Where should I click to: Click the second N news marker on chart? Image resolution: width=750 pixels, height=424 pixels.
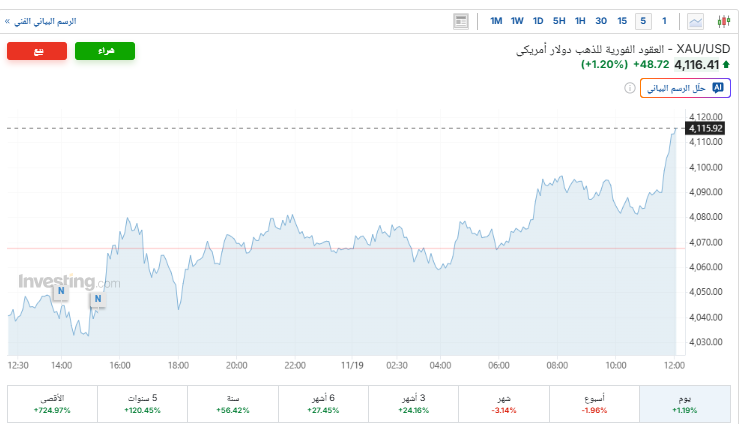pos(97,298)
